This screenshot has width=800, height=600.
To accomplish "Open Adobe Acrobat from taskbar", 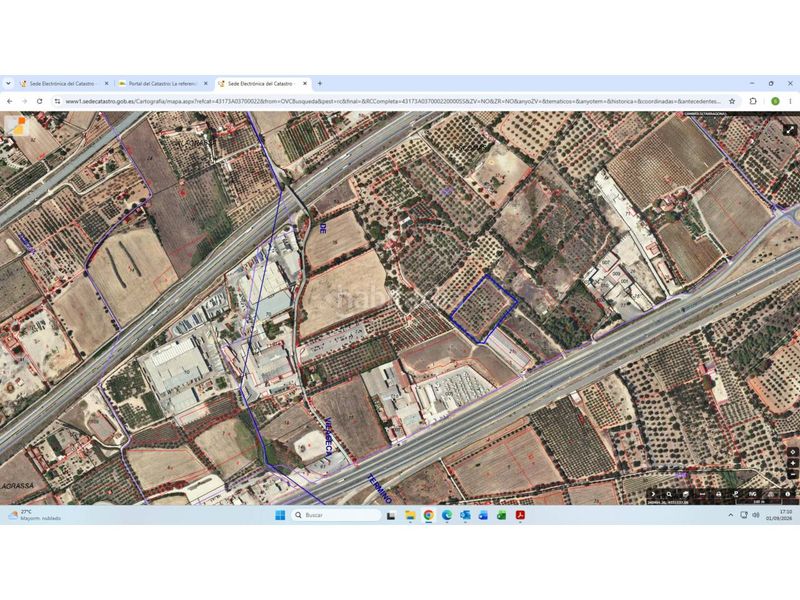I will coord(520,515).
